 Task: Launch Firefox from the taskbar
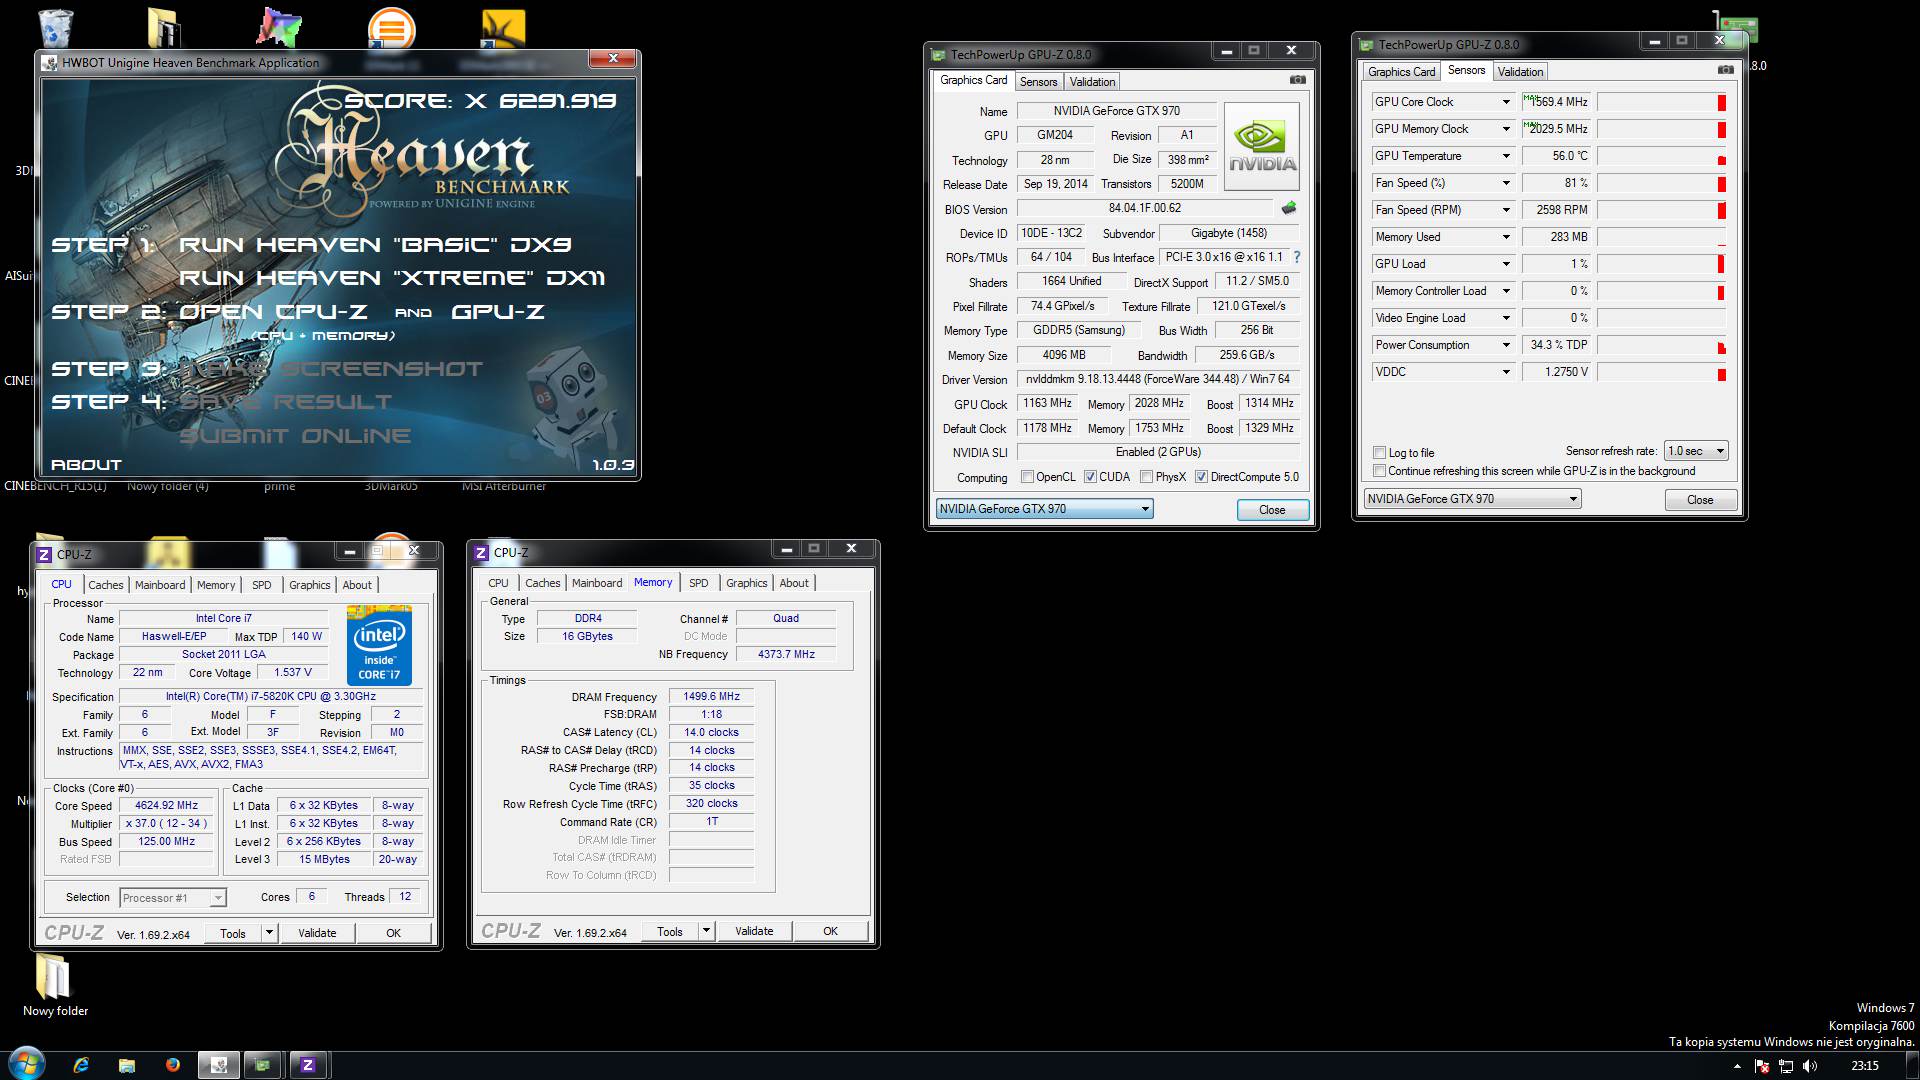[172, 1065]
